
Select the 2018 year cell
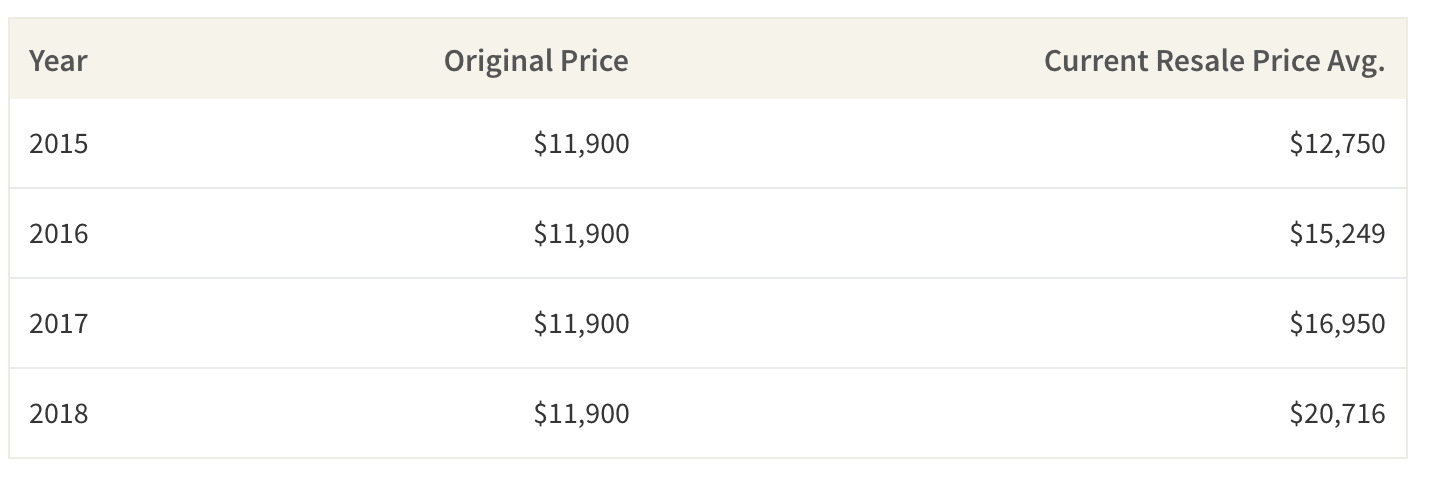58,413
